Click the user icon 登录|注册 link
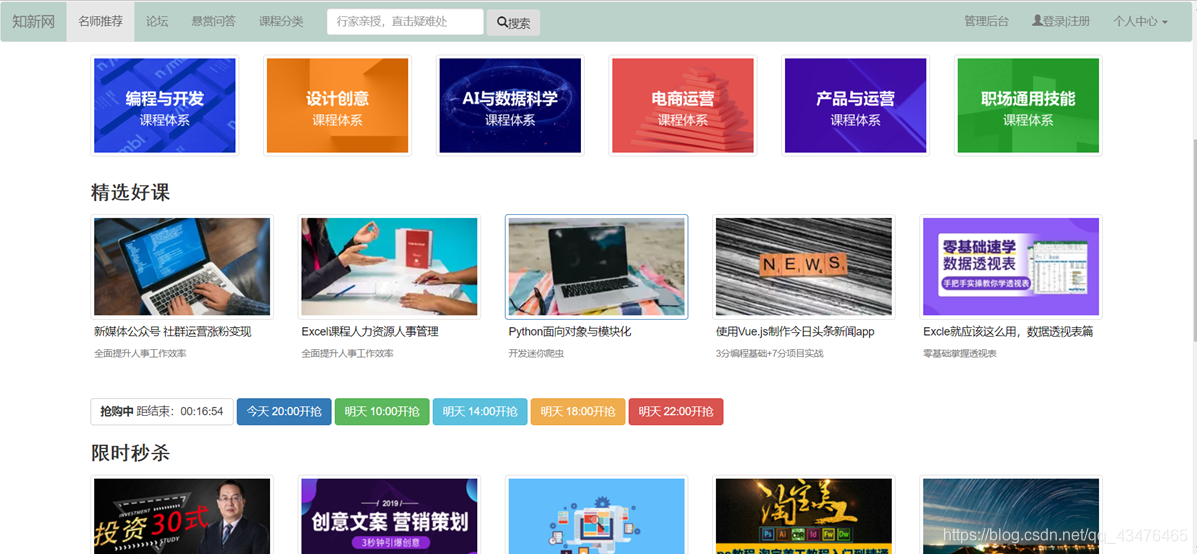This screenshot has width=1197, height=554. click(x=1060, y=21)
